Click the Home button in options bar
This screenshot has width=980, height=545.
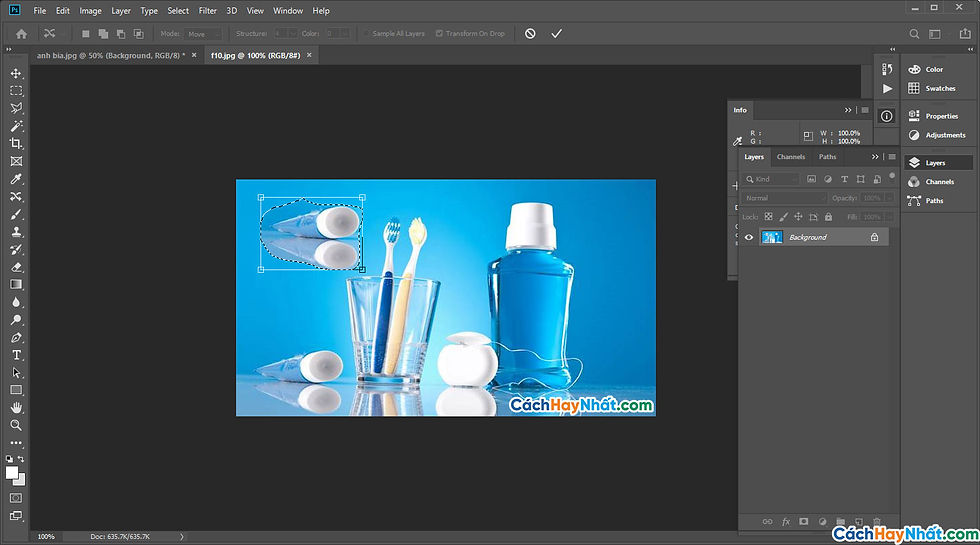(21, 34)
